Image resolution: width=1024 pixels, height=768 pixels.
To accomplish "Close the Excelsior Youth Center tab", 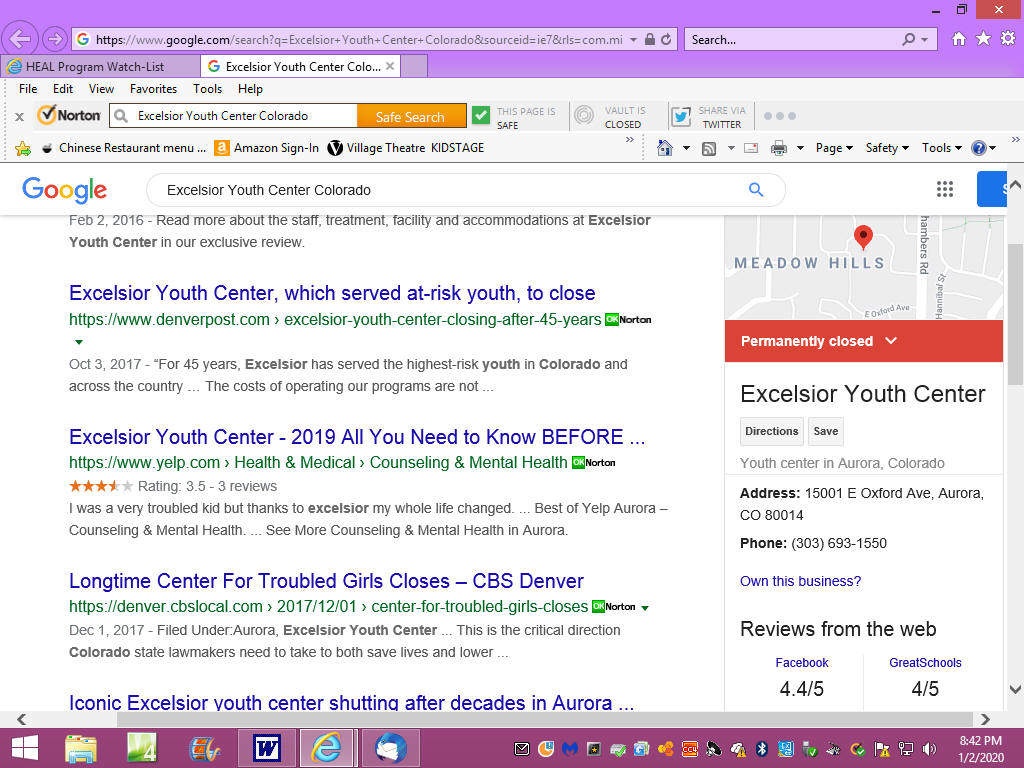I will 390,66.
